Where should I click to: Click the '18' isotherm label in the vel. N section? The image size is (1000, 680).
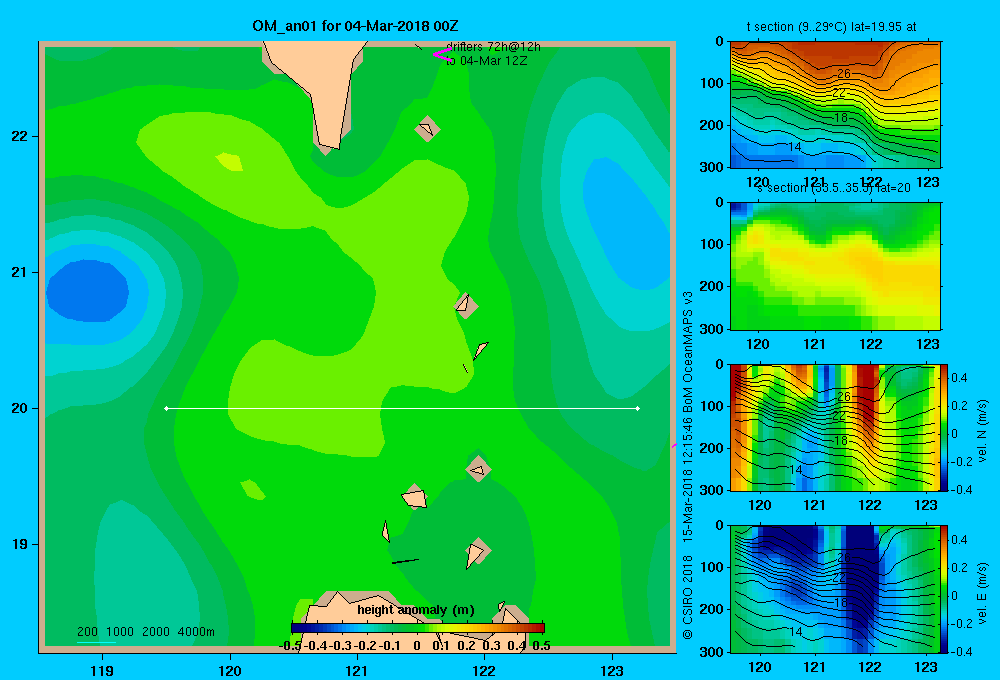(x=841, y=440)
